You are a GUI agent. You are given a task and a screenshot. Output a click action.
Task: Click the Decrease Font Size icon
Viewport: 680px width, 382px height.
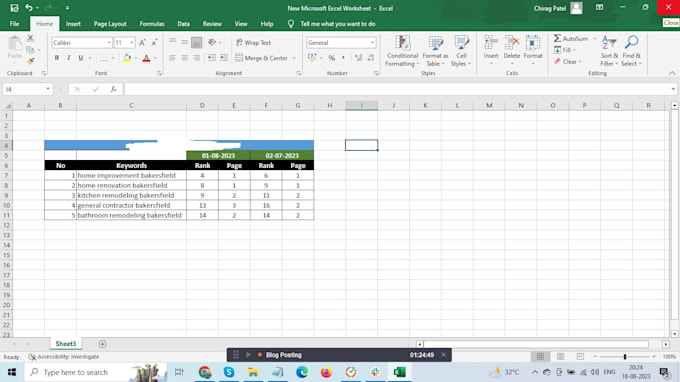click(154, 42)
